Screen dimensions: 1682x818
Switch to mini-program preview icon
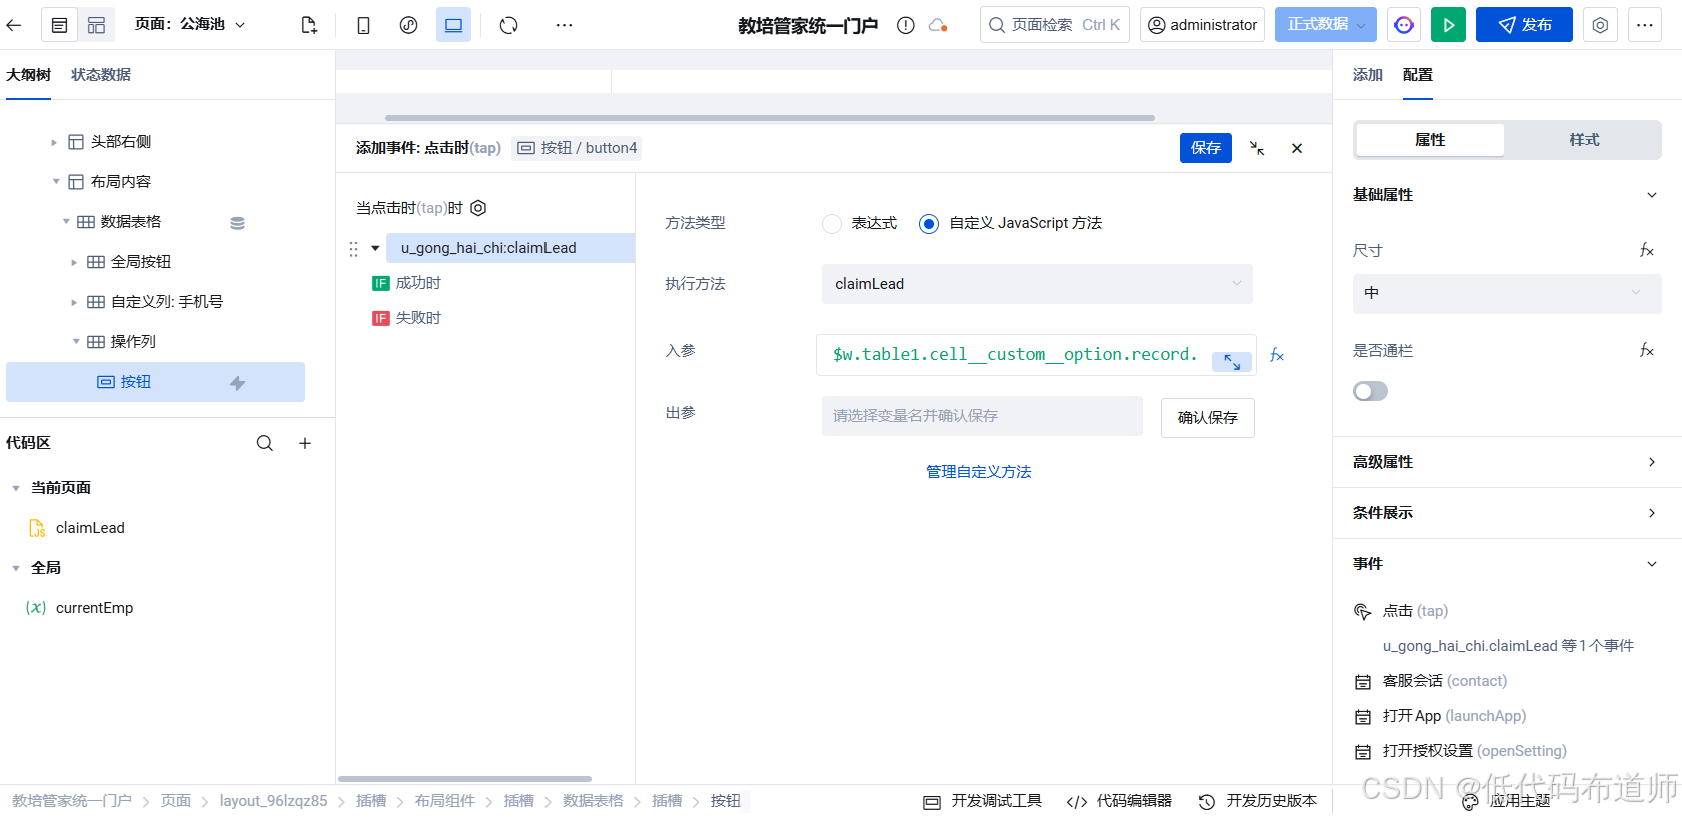(408, 25)
